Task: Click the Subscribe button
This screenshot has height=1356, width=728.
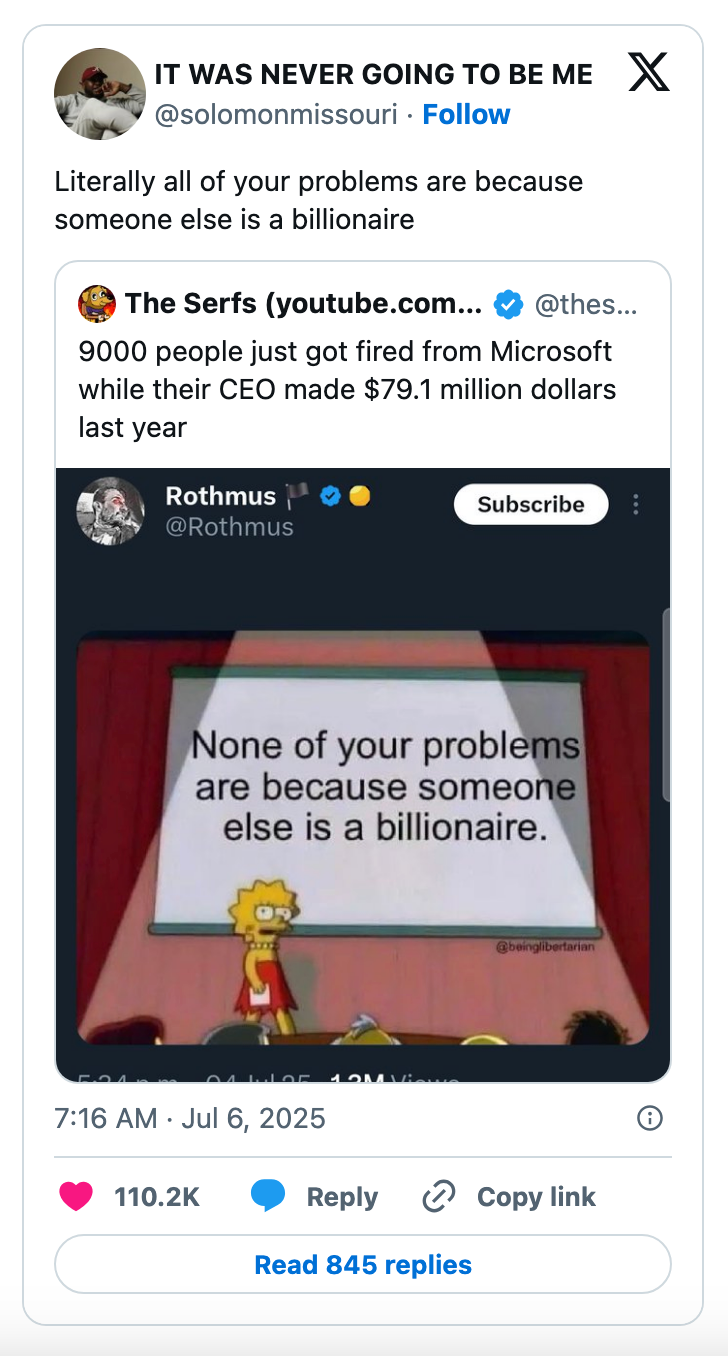Action: [530, 504]
